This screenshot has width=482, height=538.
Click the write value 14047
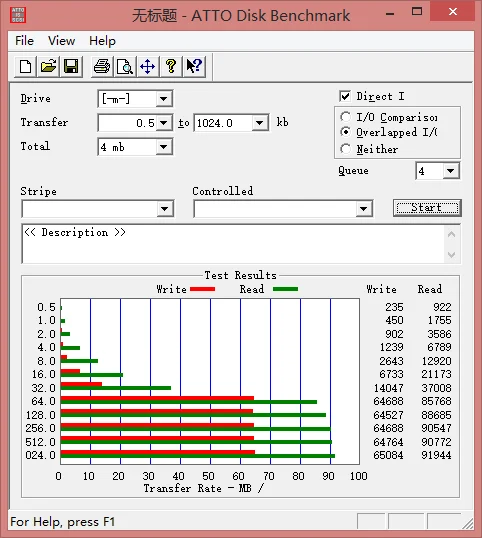coord(388,388)
